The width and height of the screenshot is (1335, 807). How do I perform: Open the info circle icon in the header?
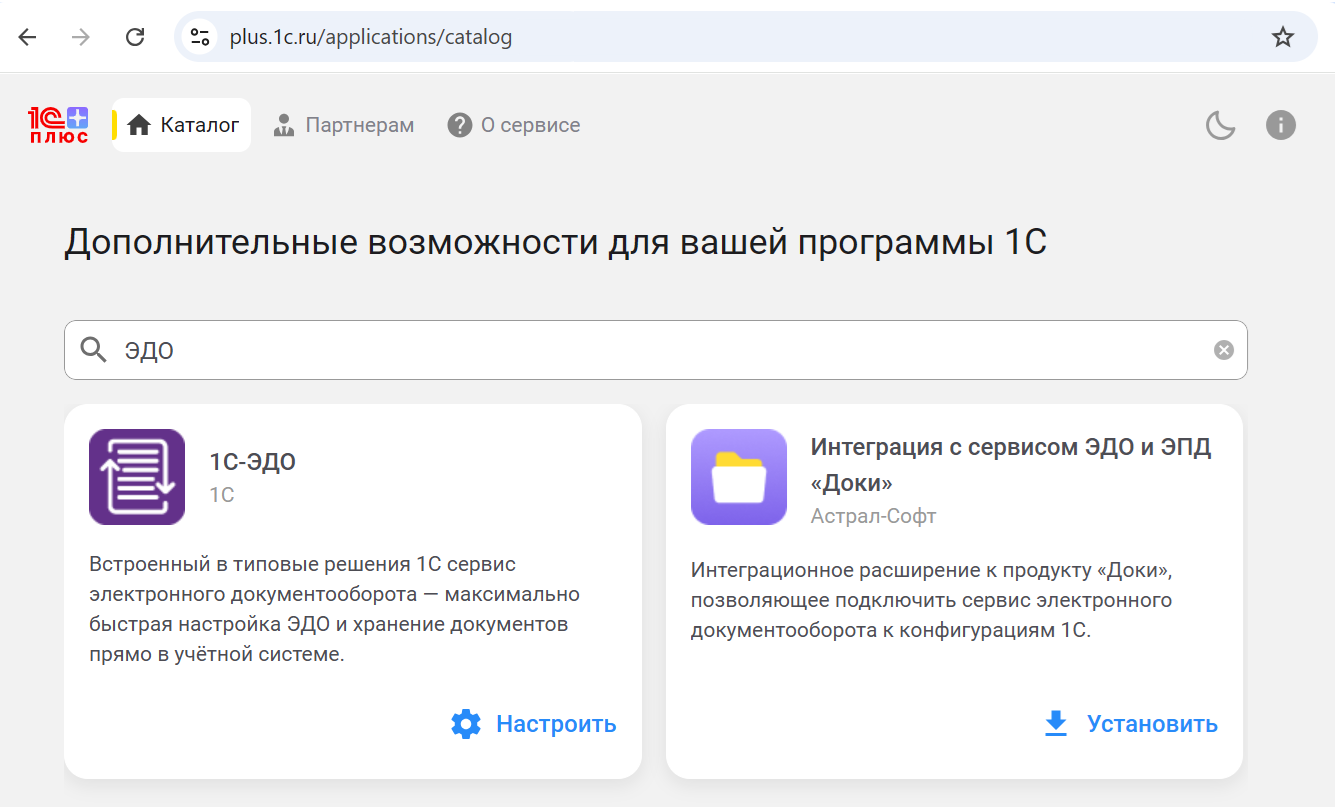tap(1281, 125)
